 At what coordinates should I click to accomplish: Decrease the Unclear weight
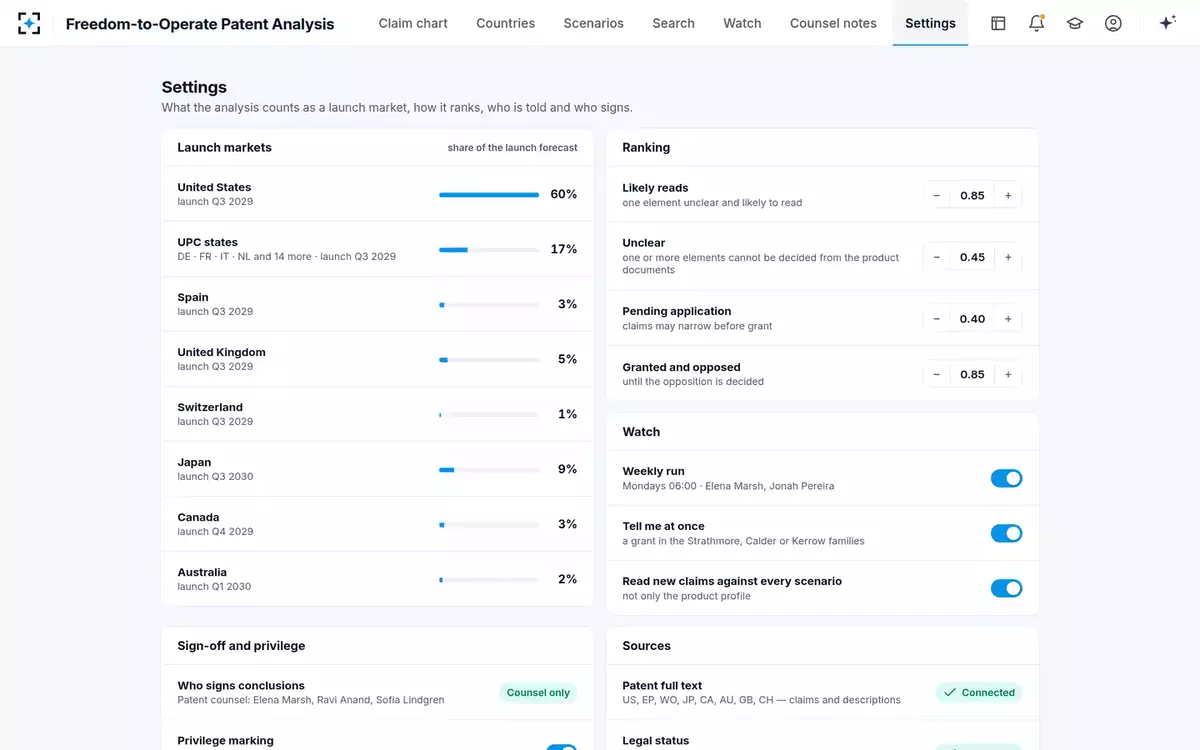pos(936,257)
